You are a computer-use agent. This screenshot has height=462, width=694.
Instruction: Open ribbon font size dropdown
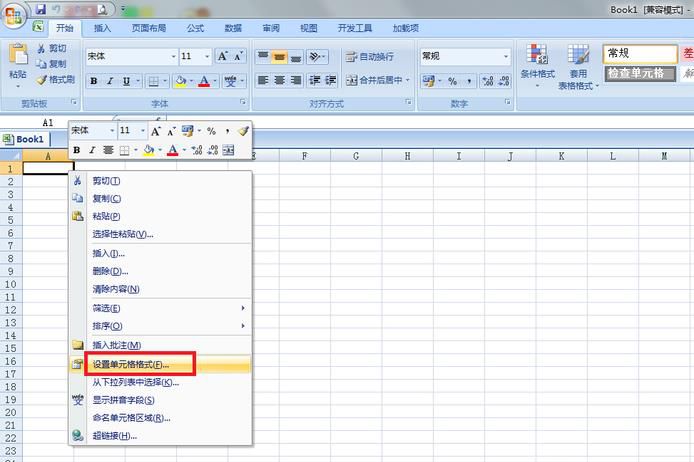point(207,57)
